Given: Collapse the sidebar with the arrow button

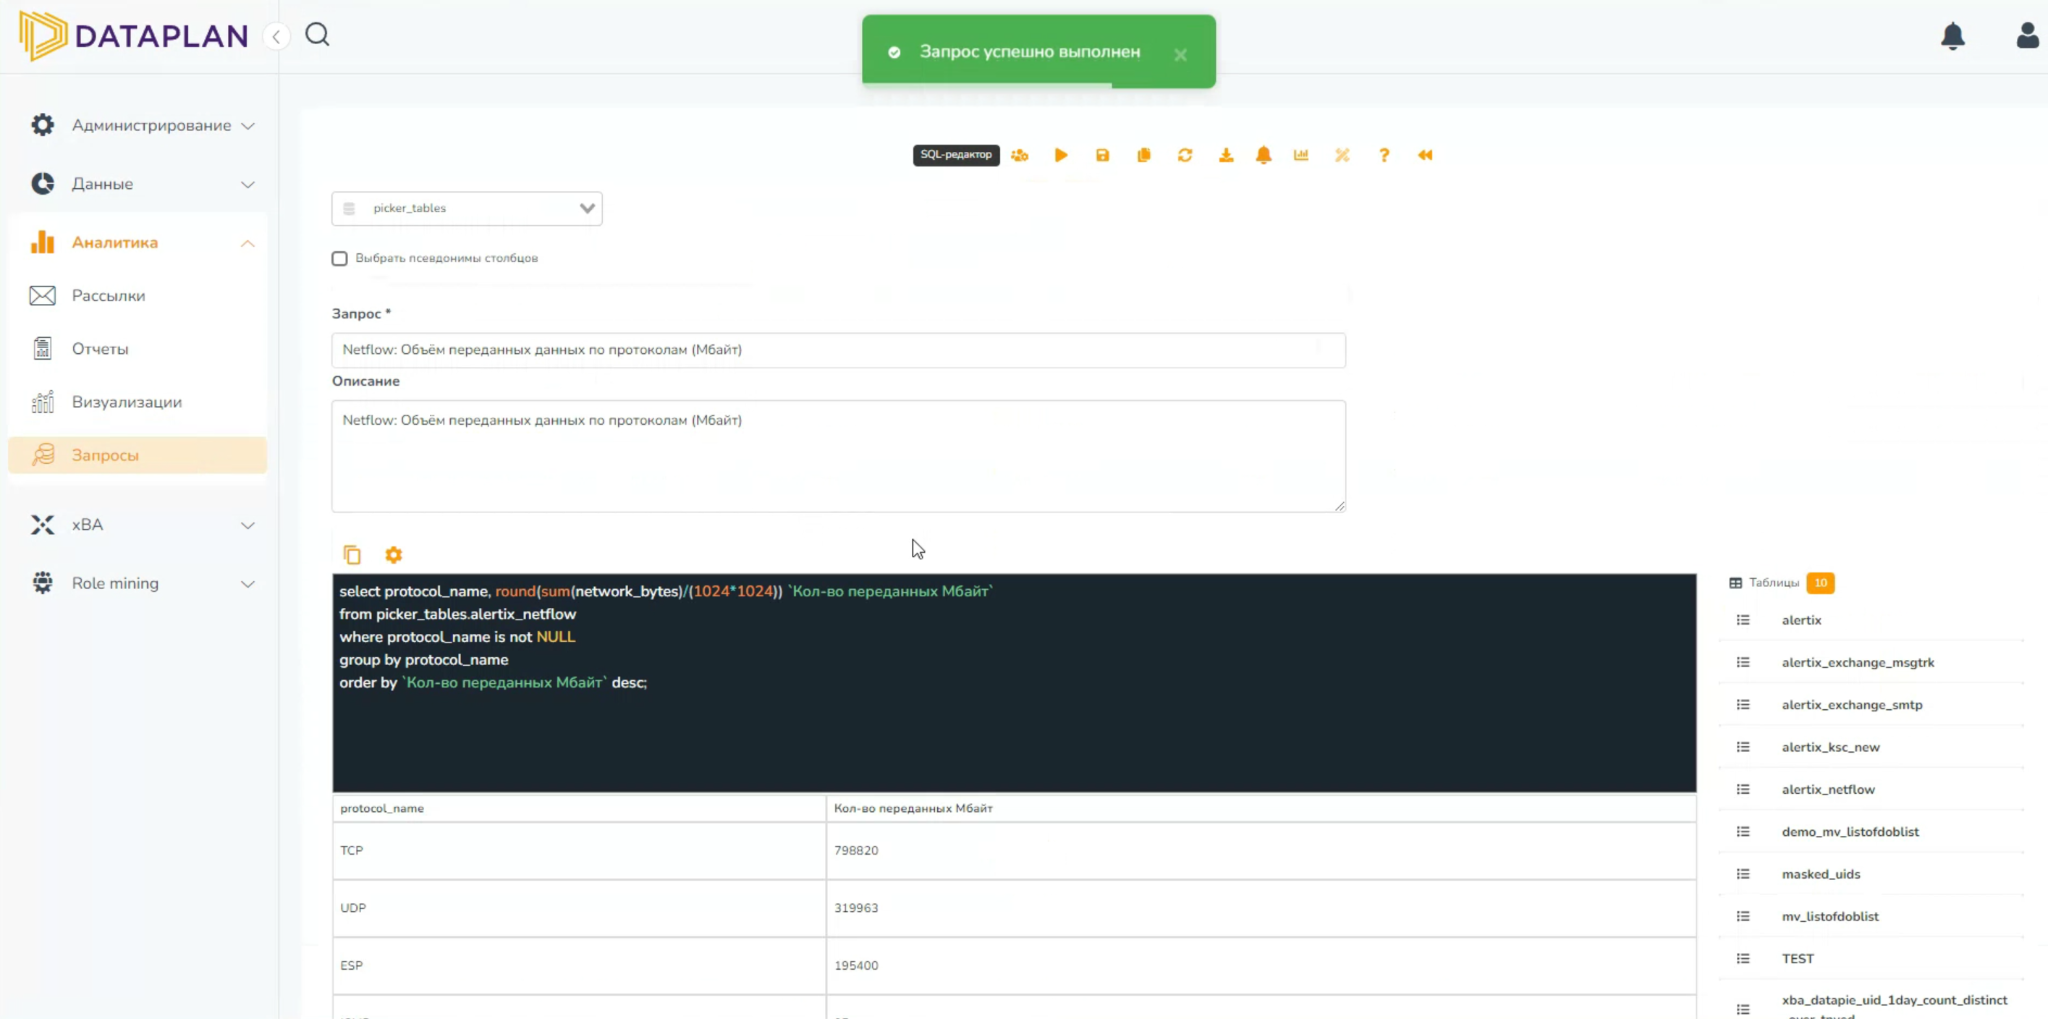Looking at the screenshot, I should click(276, 37).
